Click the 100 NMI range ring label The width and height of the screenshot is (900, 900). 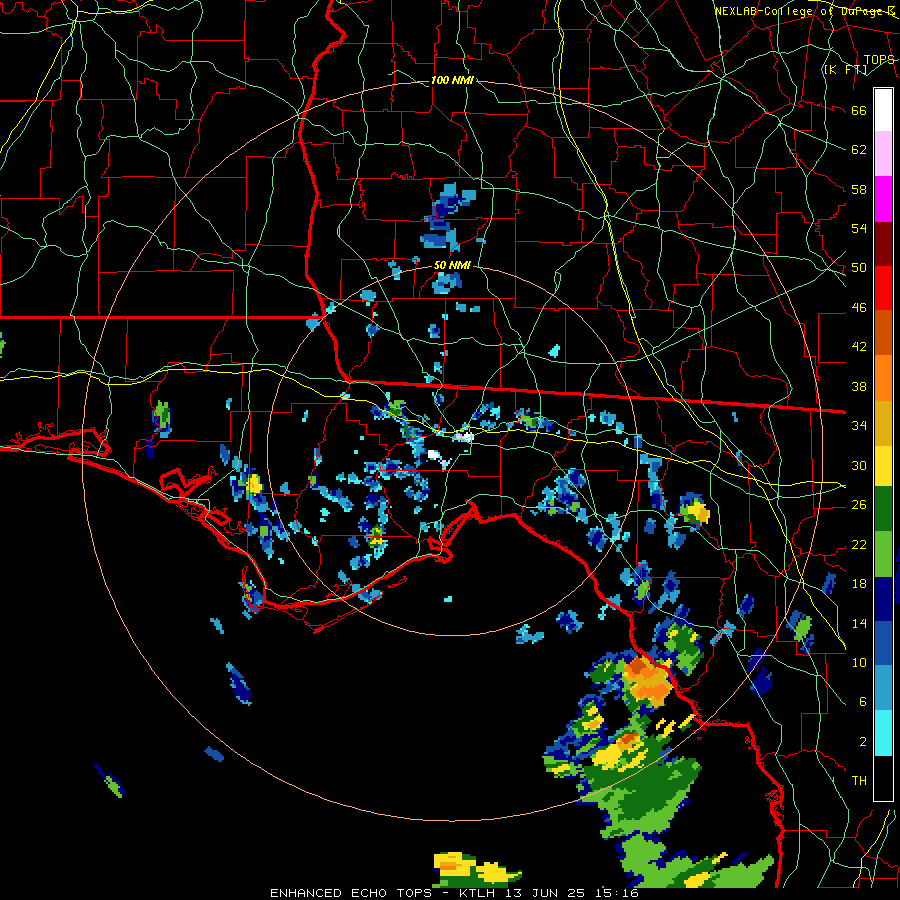click(452, 80)
